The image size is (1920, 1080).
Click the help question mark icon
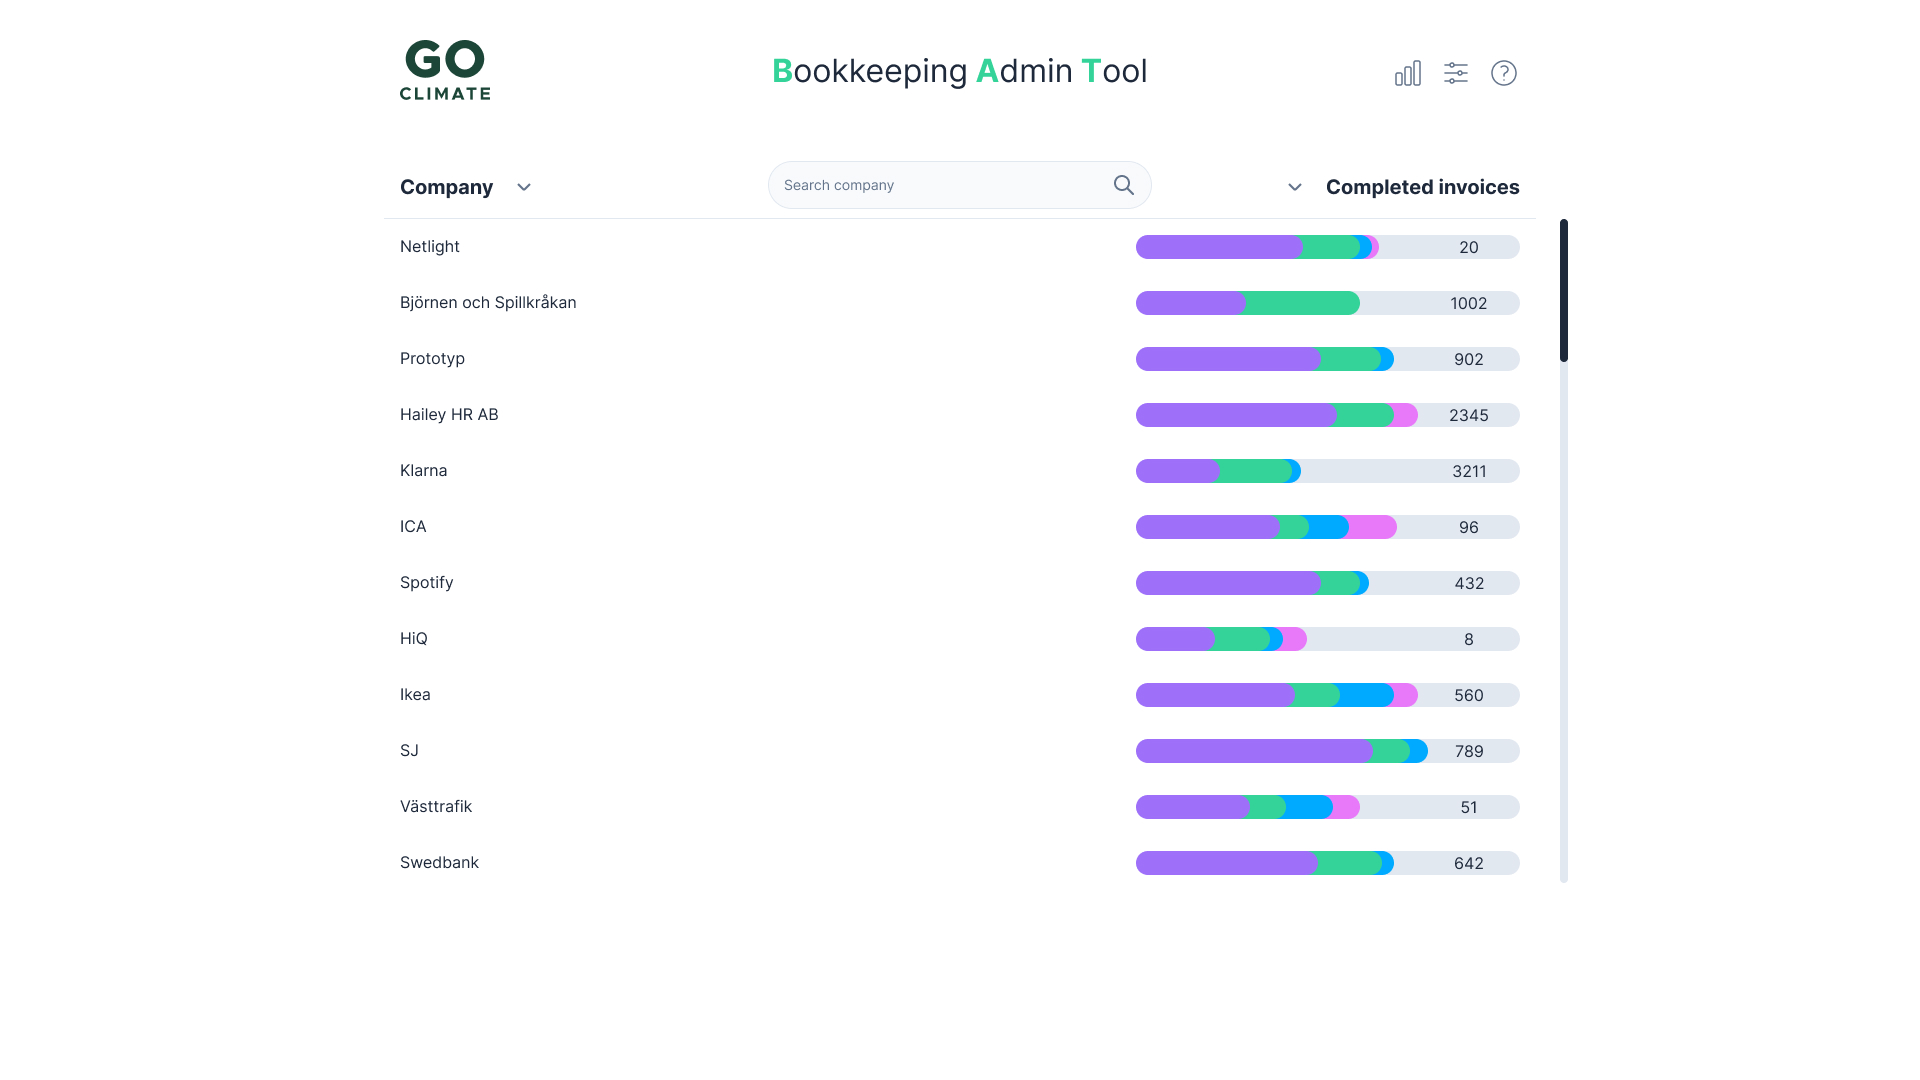click(x=1503, y=73)
